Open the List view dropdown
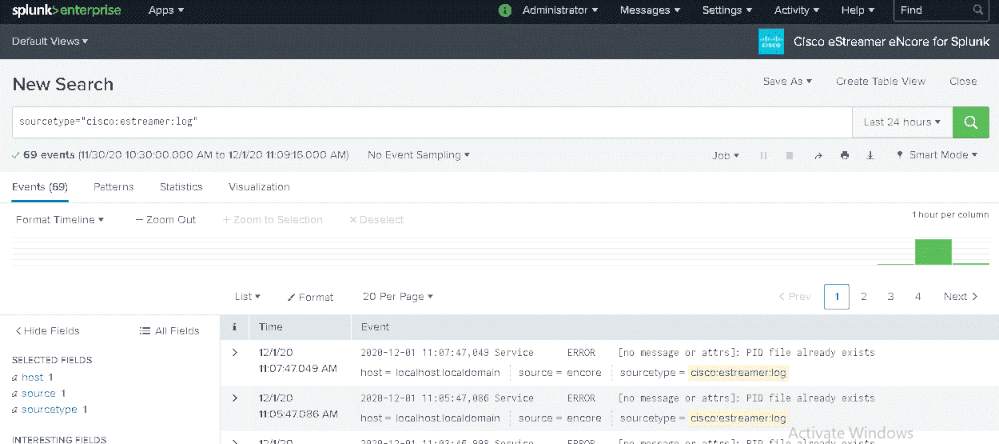This screenshot has width=999, height=444. (x=247, y=297)
